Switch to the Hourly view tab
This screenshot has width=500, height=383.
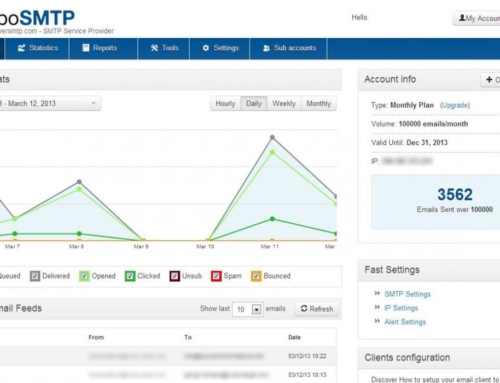(x=225, y=104)
